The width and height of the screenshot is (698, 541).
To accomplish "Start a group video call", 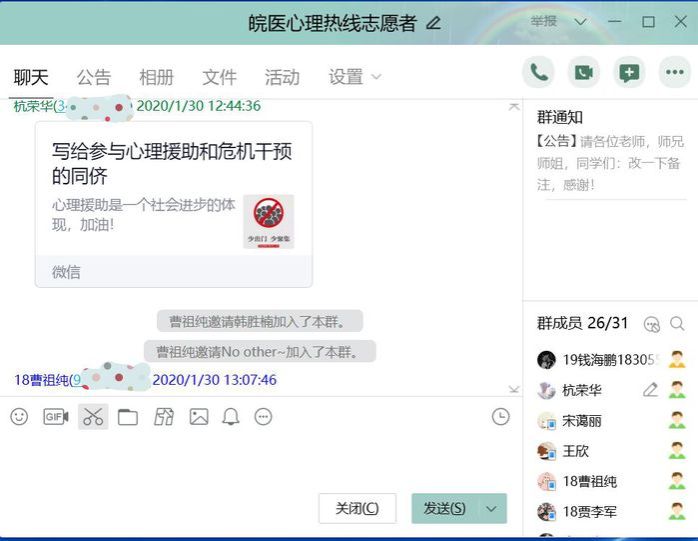I will (x=584, y=72).
